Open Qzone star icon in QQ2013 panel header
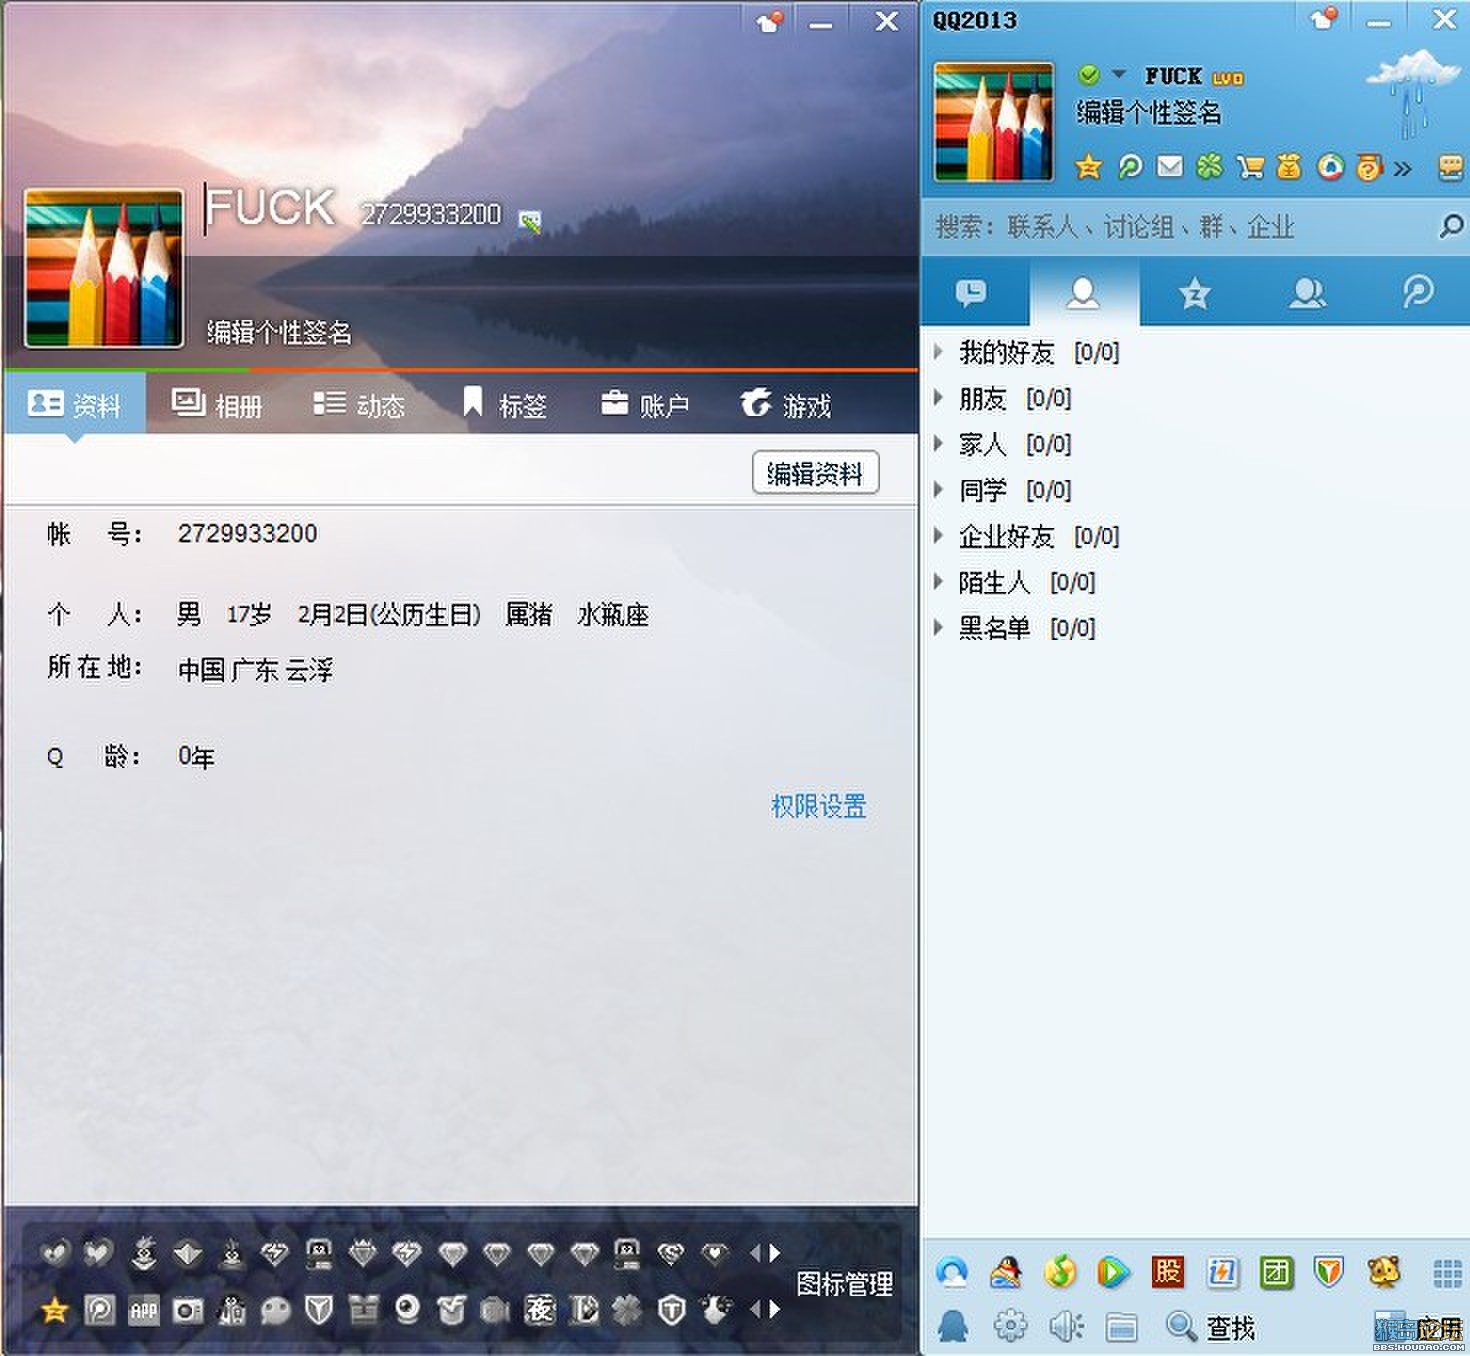 click(x=1088, y=167)
